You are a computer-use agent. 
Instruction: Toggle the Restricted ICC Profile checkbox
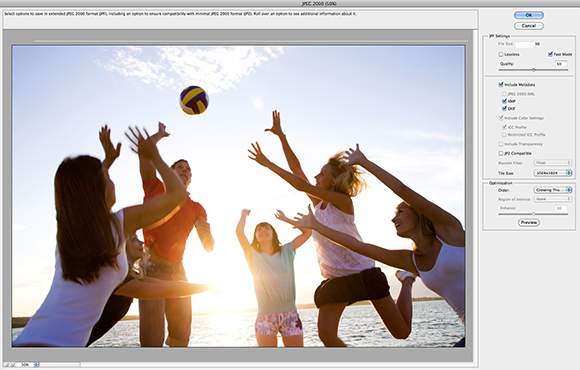[504, 135]
